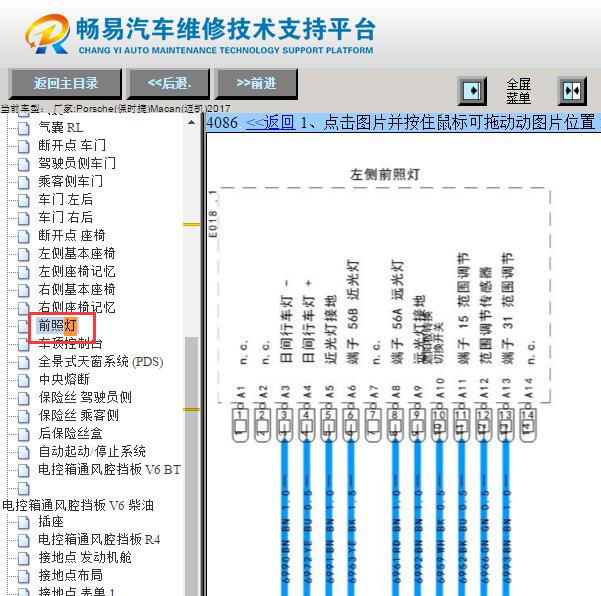Screen dimensions: 601x596
Task: Open 车门 右后 diagram
Action: click(x=66, y=217)
